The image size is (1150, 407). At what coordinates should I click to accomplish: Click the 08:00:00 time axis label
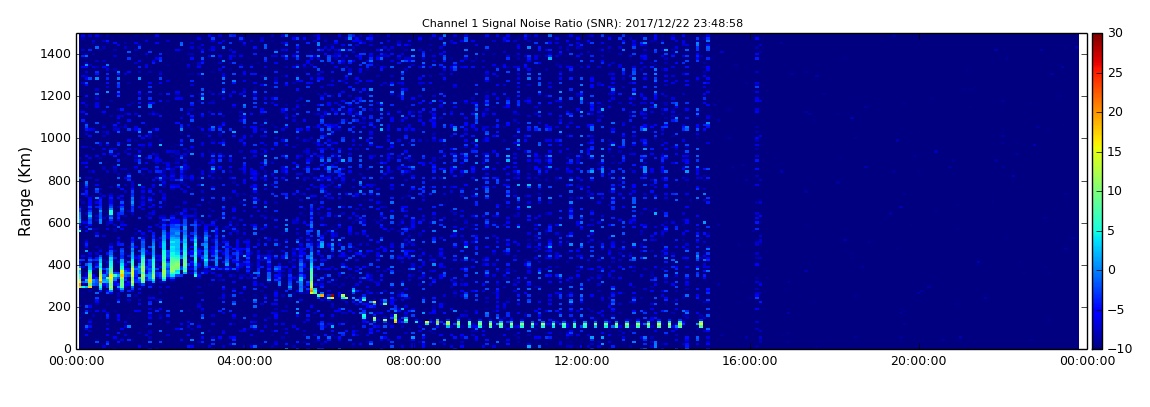[414, 361]
